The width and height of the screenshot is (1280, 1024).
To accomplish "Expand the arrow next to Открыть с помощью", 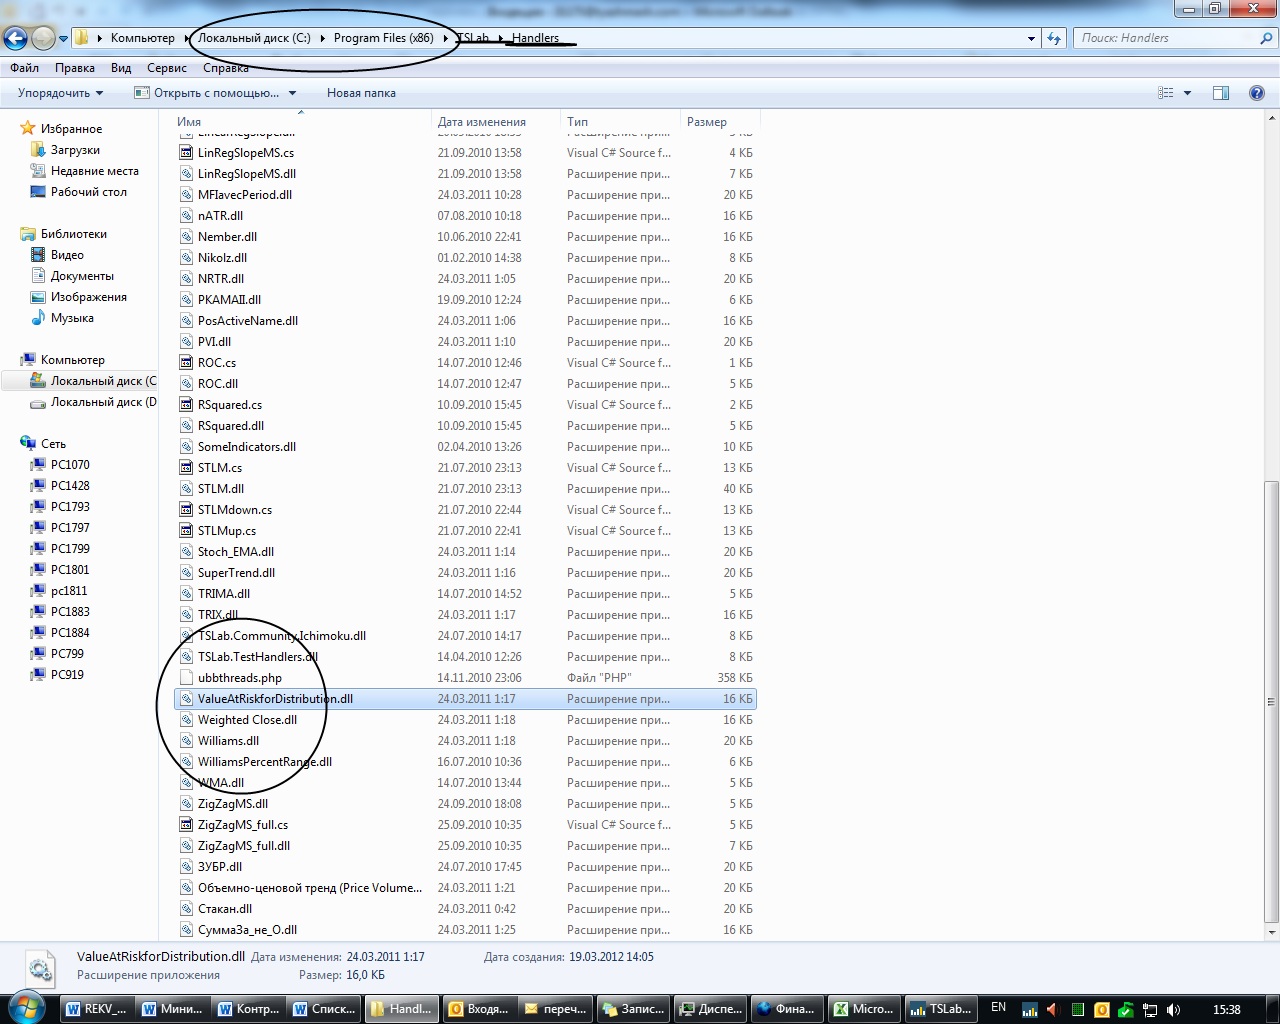I will (293, 93).
